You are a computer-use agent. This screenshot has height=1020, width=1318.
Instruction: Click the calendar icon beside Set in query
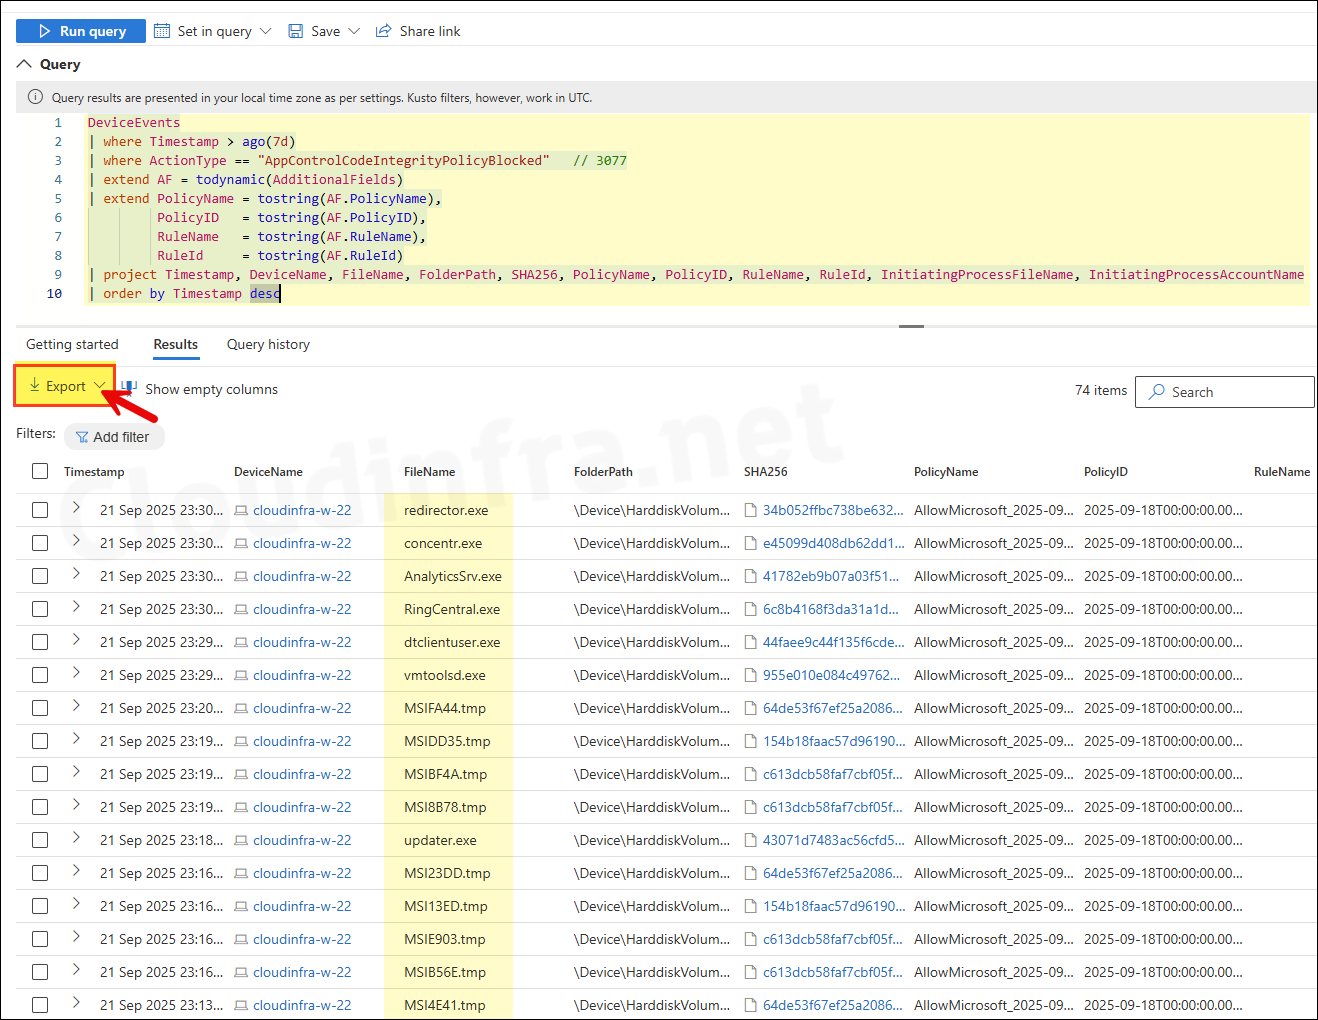[163, 31]
